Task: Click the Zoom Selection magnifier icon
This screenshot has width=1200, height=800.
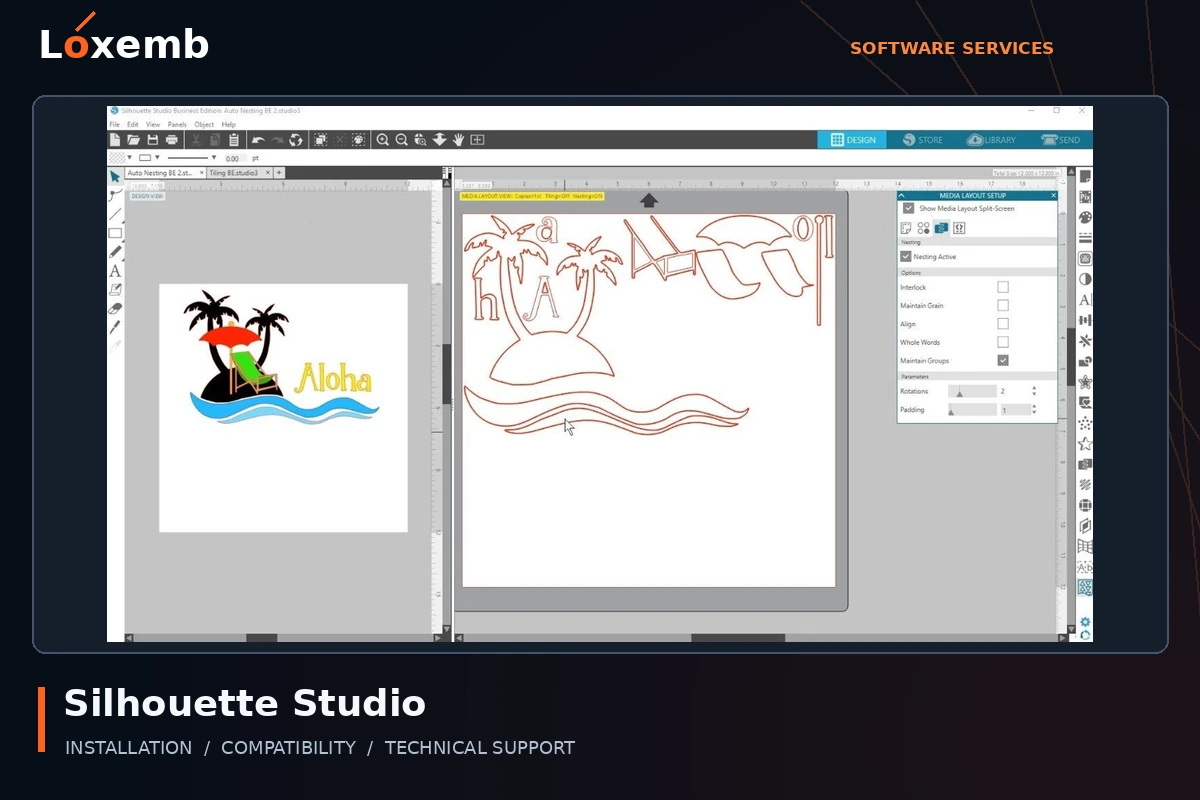Action: pos(421,140)
